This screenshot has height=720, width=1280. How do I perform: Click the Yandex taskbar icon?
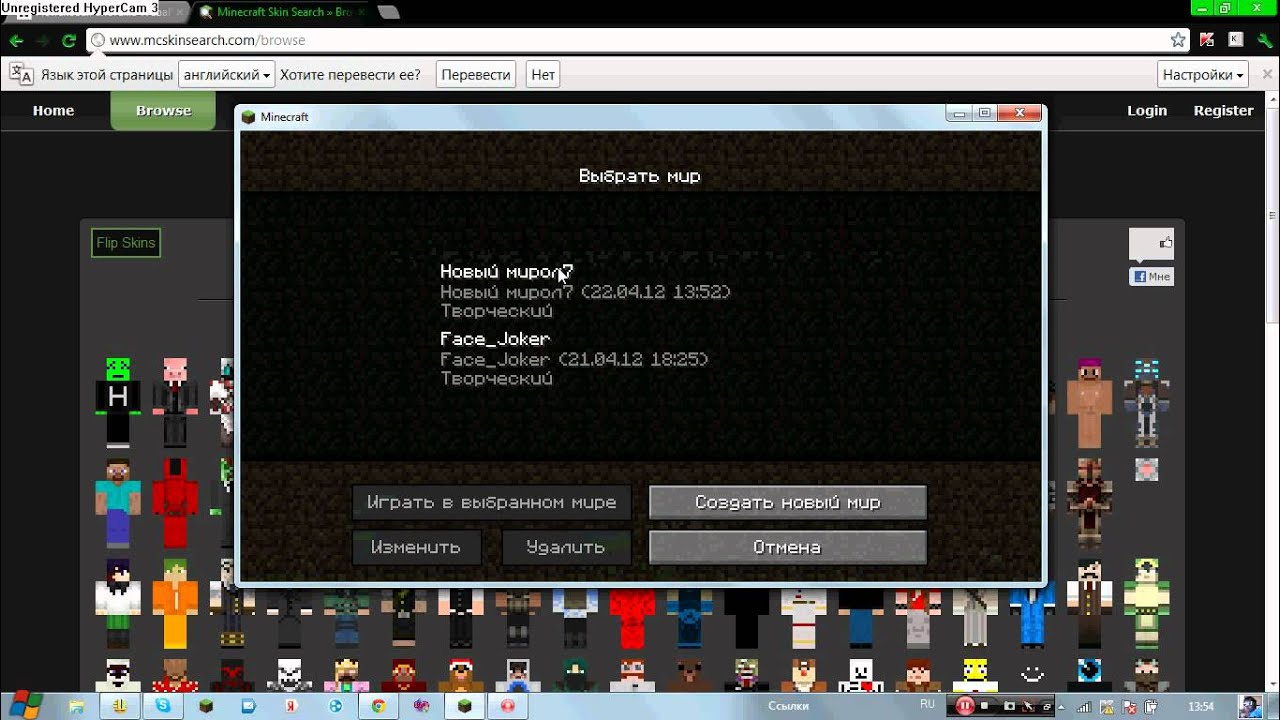[x=292, y=706]
